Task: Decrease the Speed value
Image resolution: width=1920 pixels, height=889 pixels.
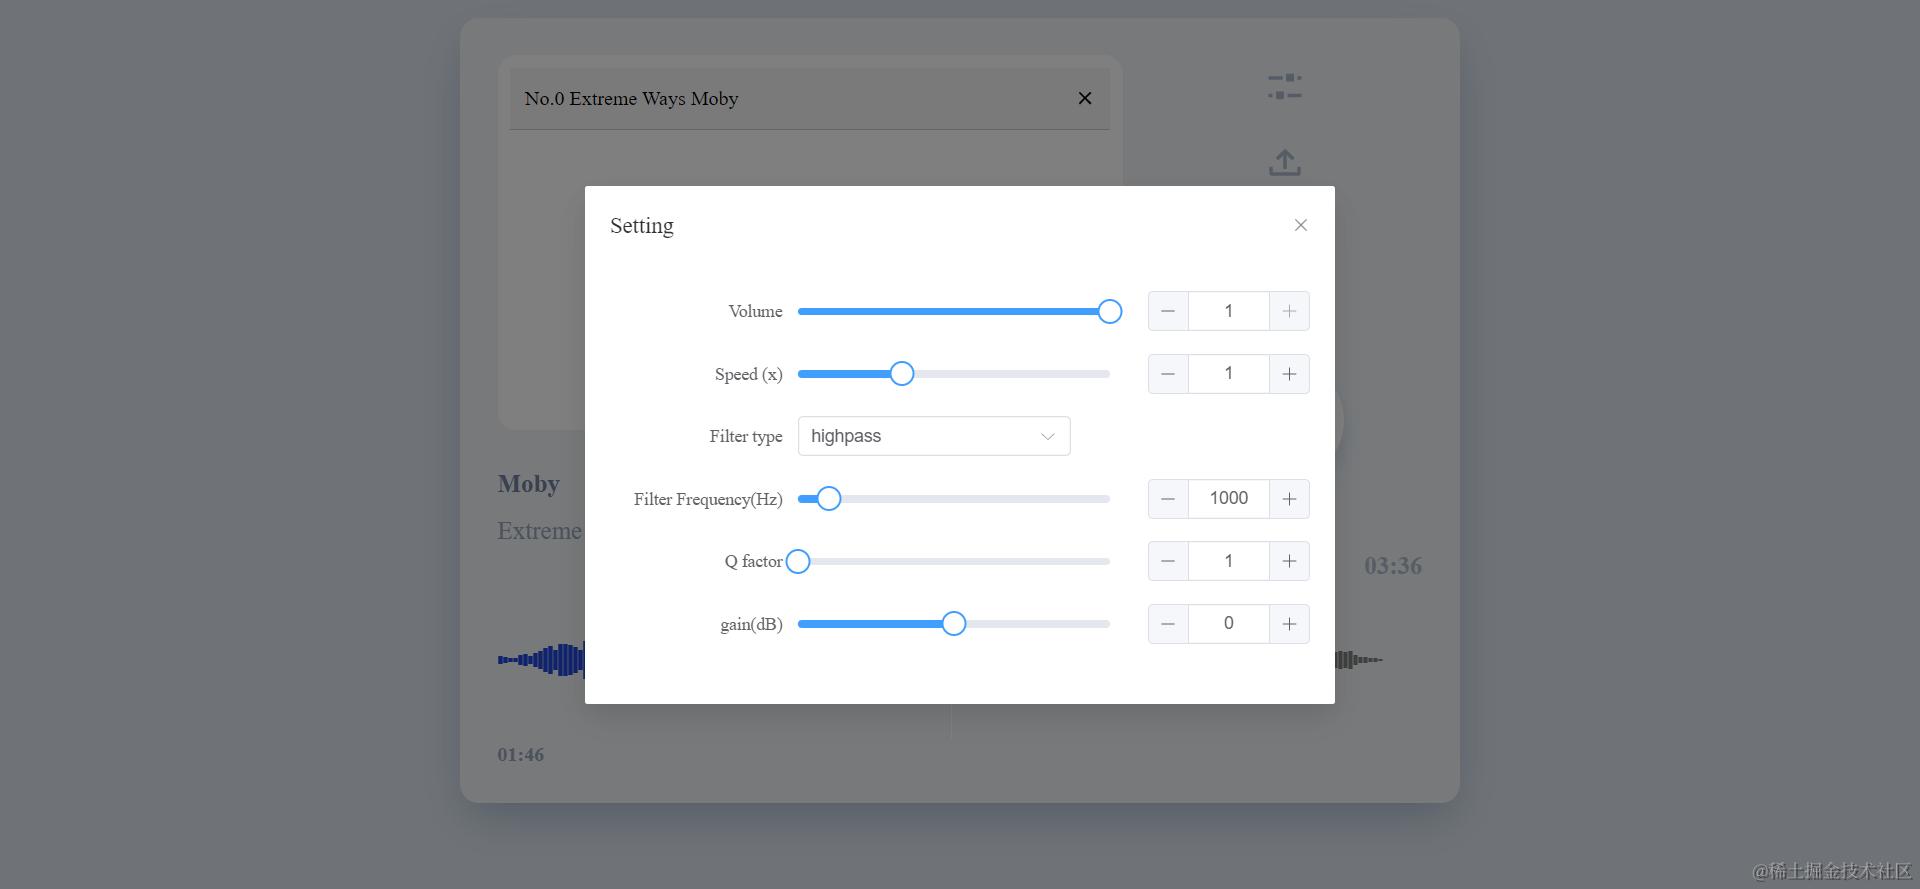Action: click(x=1168, y=374)
